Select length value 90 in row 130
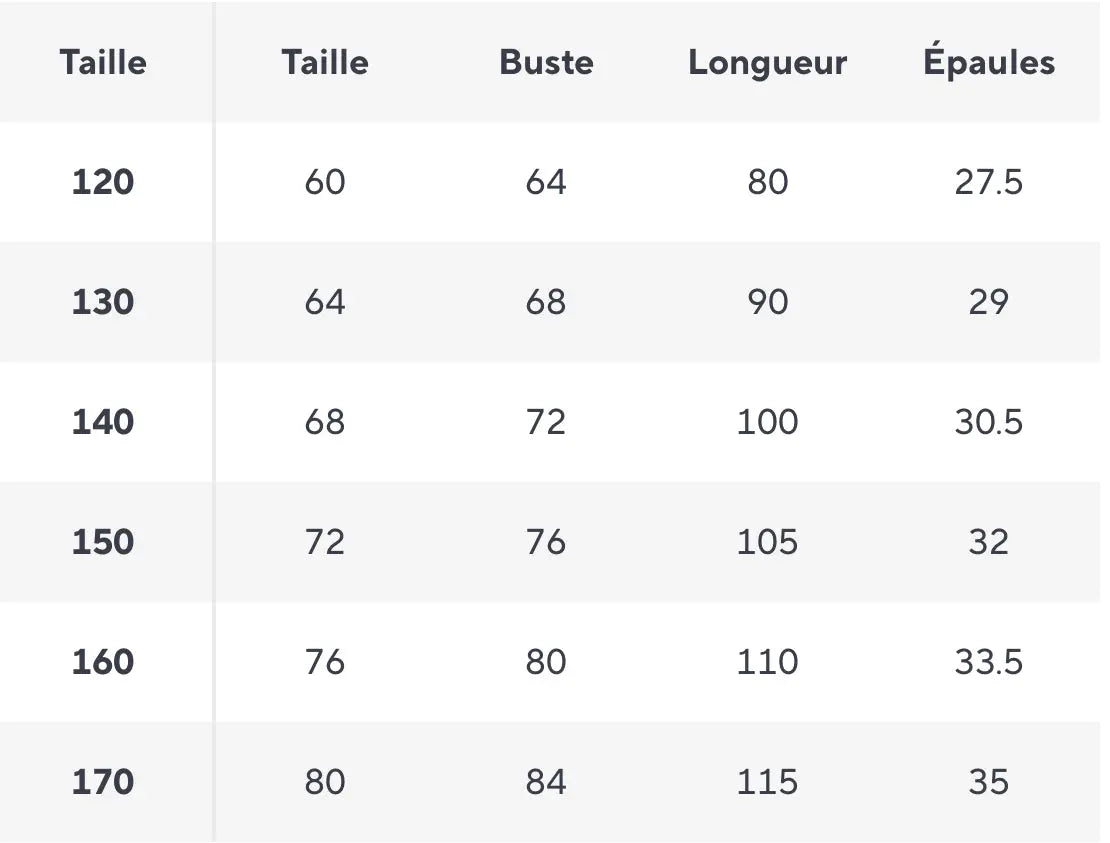This screenshot has height=843, width=1110. (767, 302)
